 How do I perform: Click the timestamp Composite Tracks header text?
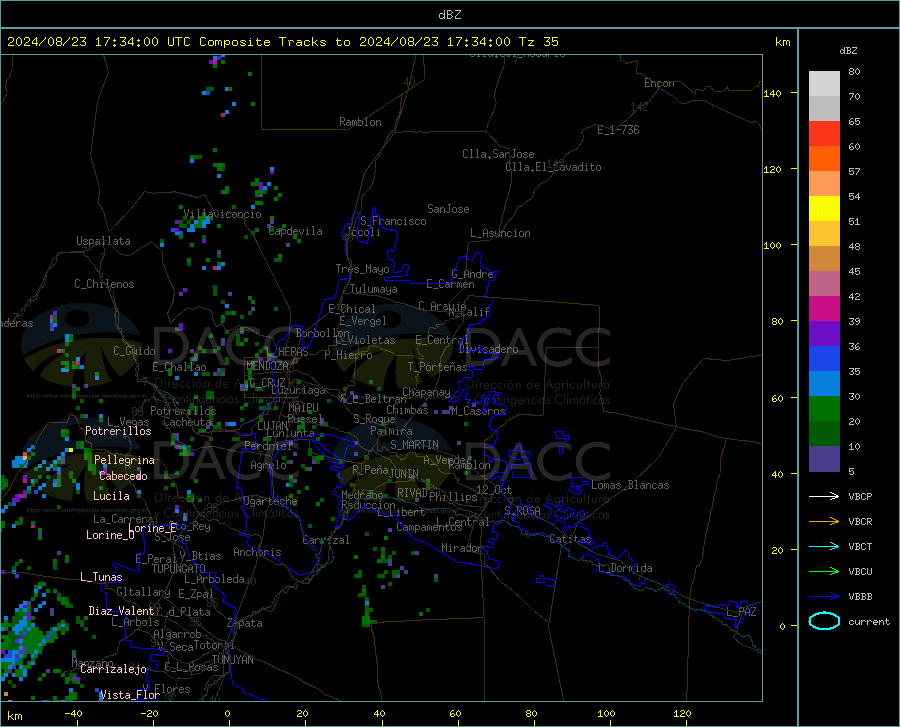(x=282, y=42)
